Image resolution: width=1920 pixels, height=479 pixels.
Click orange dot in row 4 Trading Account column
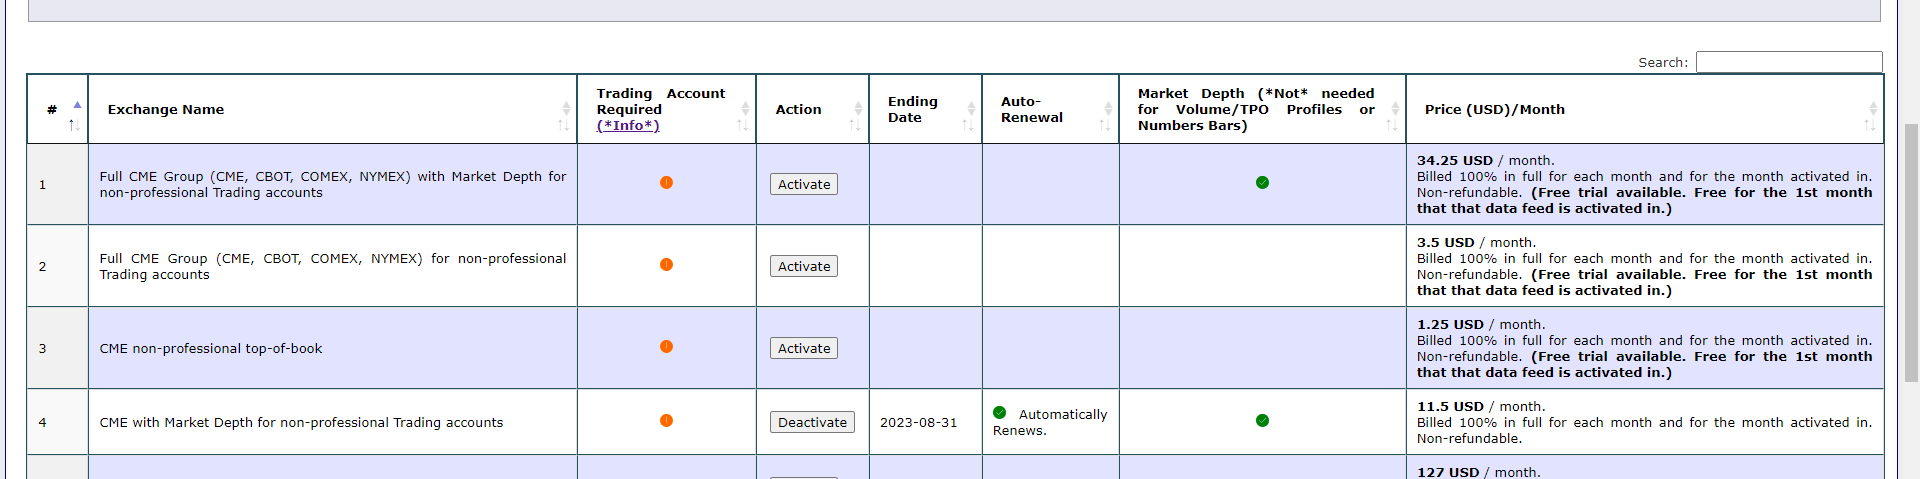[666, 421]
